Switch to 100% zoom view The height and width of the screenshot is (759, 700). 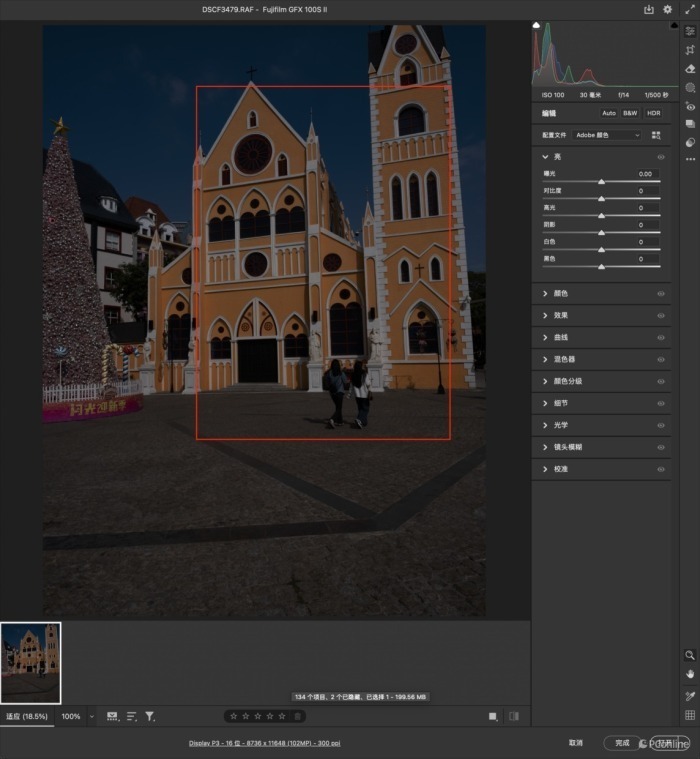tap(71, 716)
